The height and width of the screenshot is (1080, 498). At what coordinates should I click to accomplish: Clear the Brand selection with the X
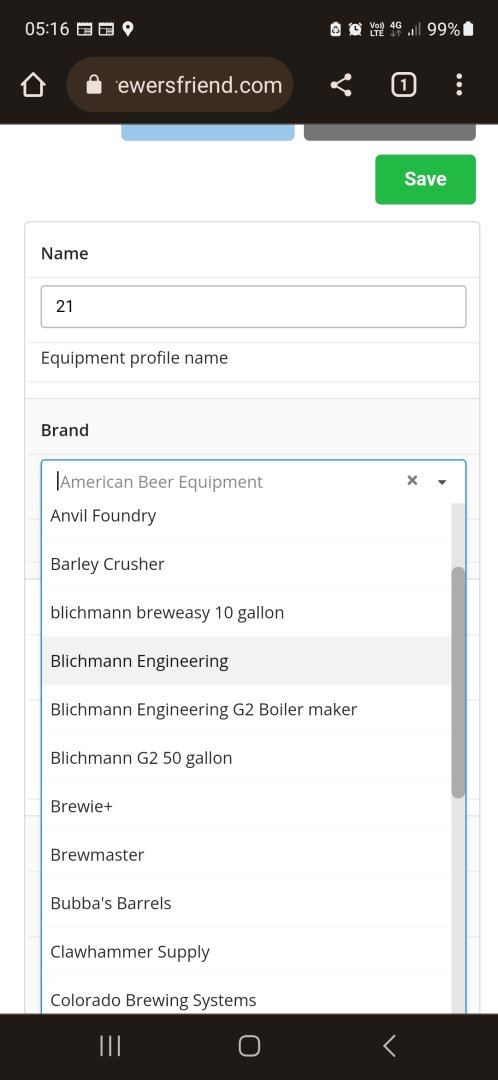(x=412, y=481)
